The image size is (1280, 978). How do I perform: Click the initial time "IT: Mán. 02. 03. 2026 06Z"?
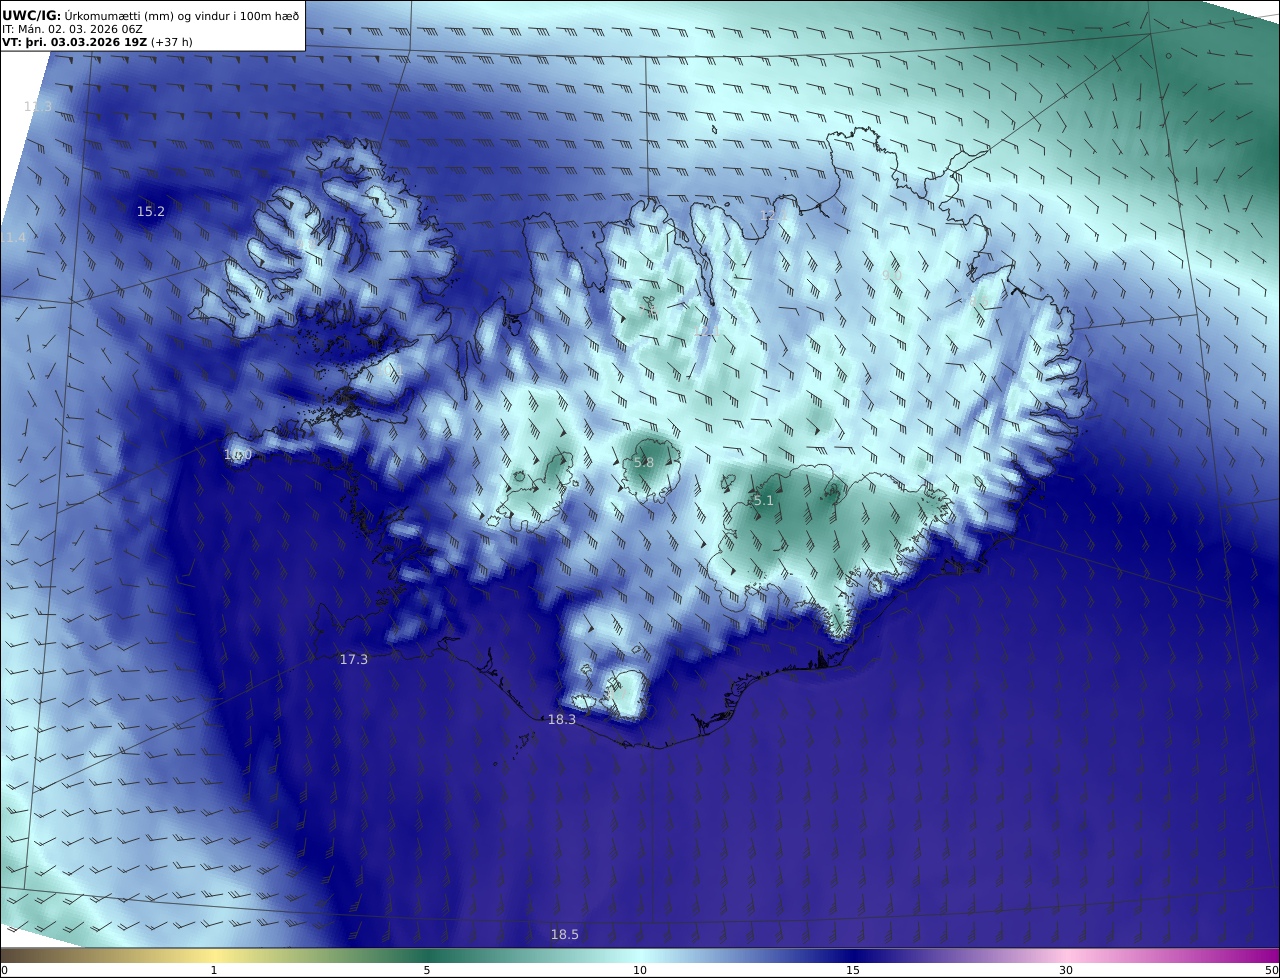click(71, 29)
